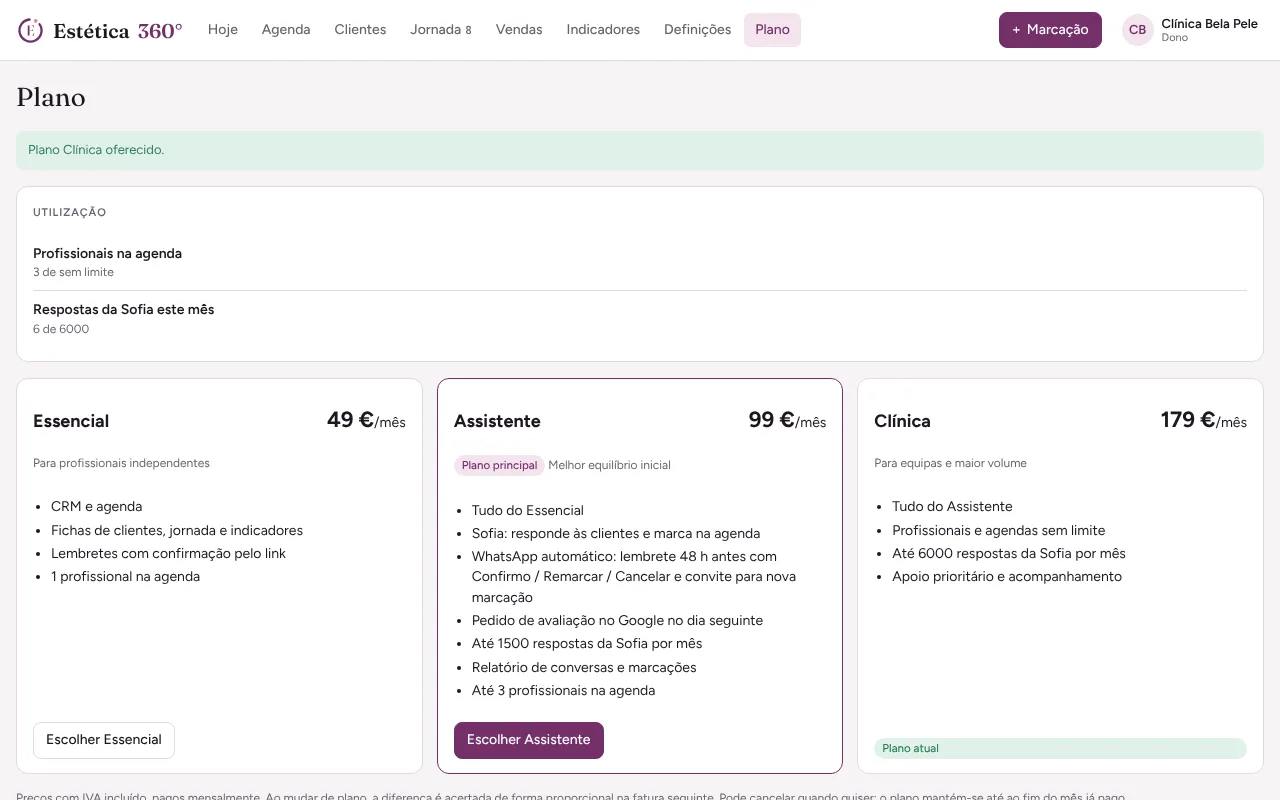Click the Clínica plan title
This screenshot has height=800, width=1280.
pyautogui.click(x=902, y=421)
